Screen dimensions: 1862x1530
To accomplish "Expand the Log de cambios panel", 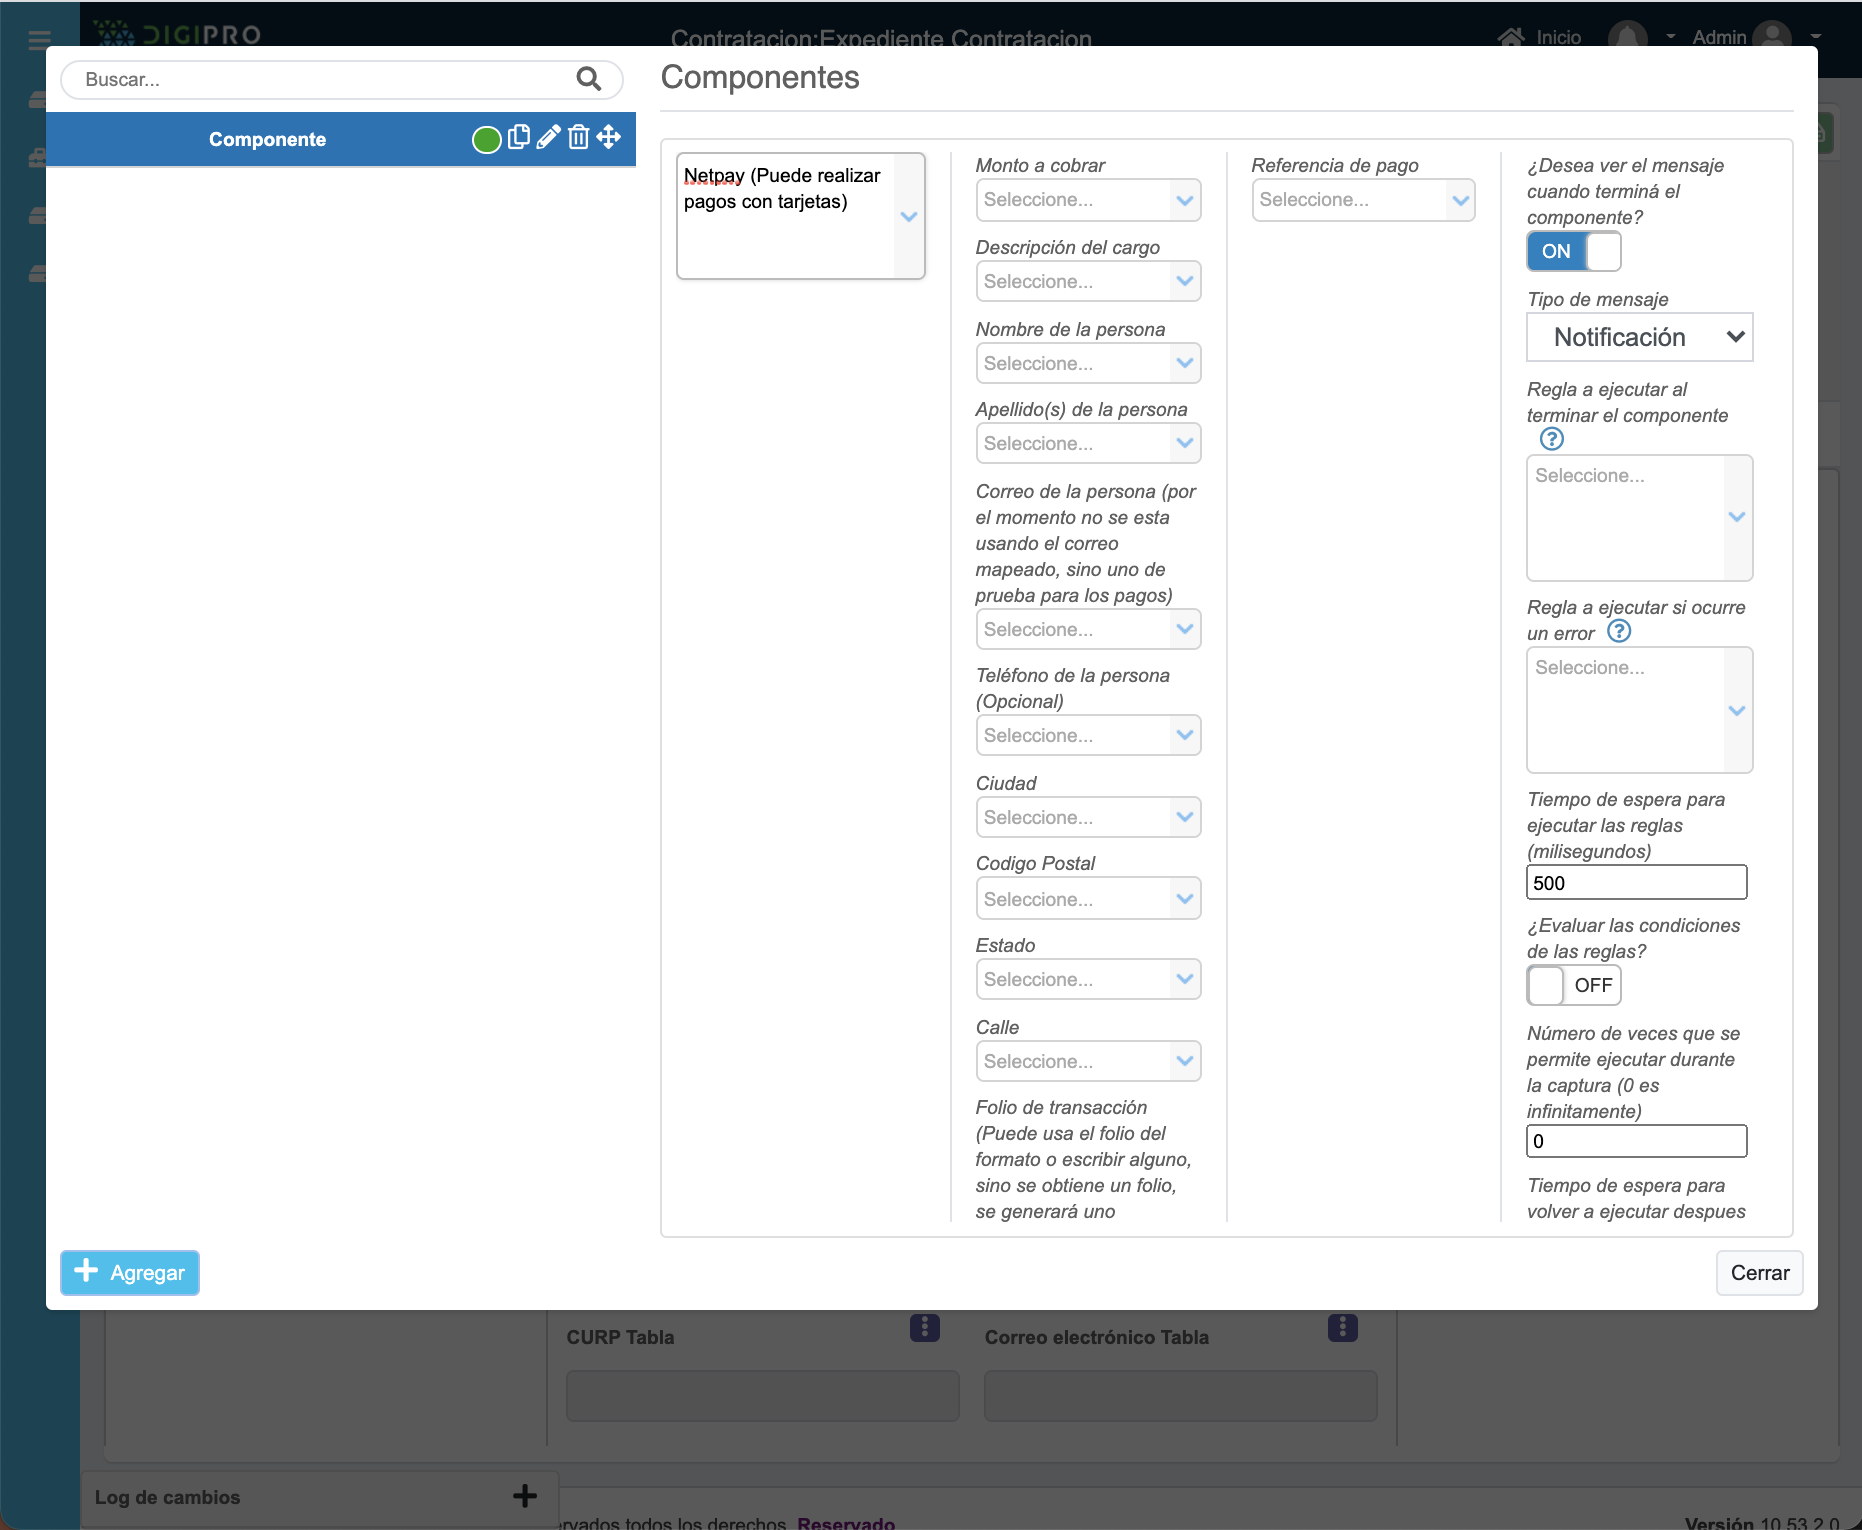I will 524,1496.
